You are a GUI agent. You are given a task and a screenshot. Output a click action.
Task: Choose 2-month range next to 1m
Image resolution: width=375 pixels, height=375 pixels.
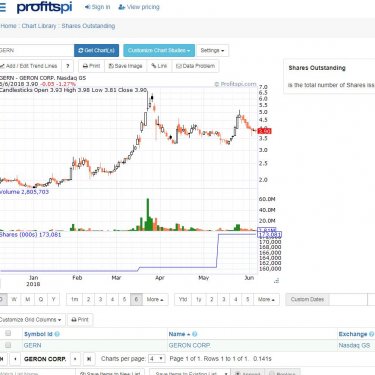point(89,299)
